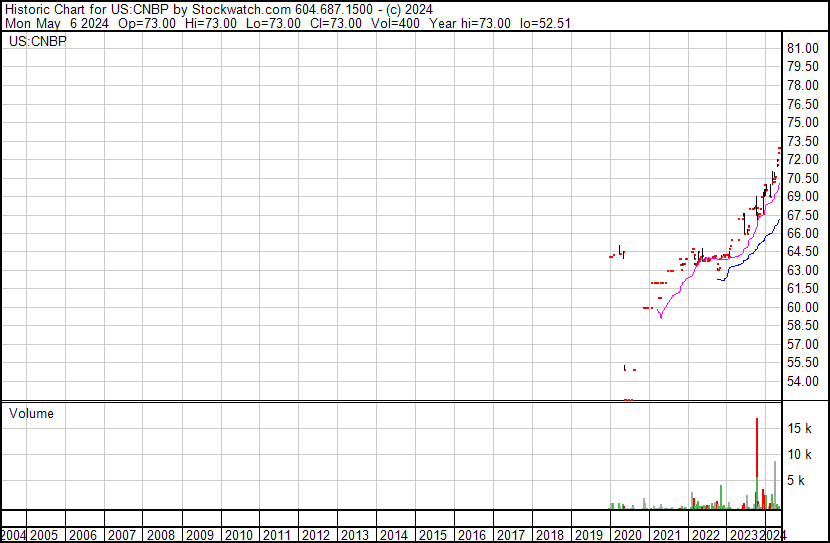Click the 2005 year label
The height and width of the screenshot is (543, 830).
43,535
